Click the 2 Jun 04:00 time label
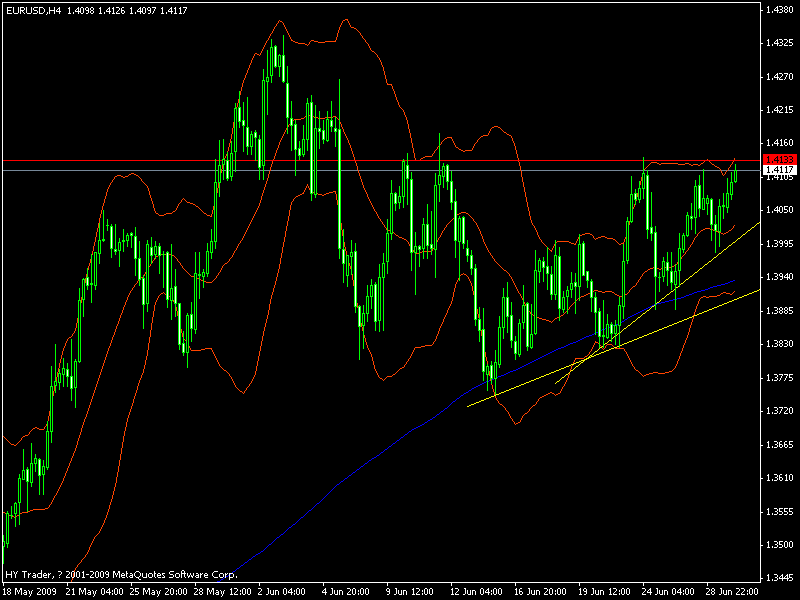This screenshot has height=600, width=800. [282, 592]
